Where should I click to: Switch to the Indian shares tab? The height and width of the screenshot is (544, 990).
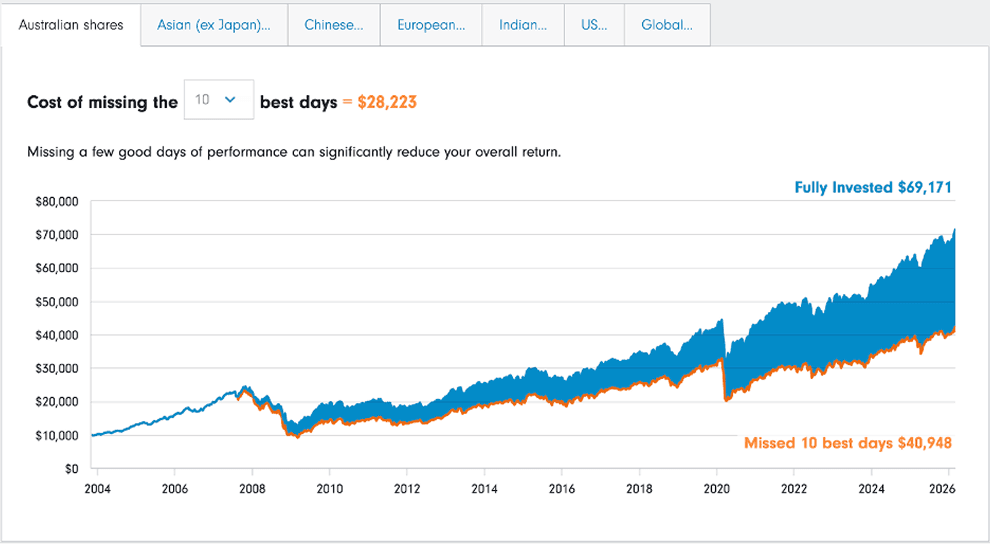[x=523, y=25]
